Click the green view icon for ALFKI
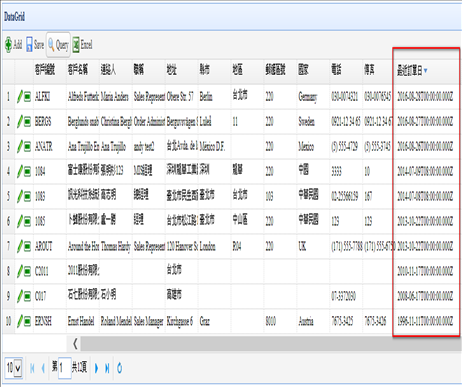Image resolution: width=462 pixels, height=387 pixels. click(27, 97)
